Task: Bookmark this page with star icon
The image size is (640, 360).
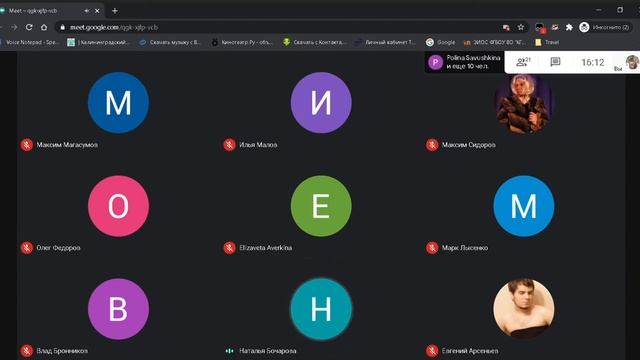Action: pos(521,27)
